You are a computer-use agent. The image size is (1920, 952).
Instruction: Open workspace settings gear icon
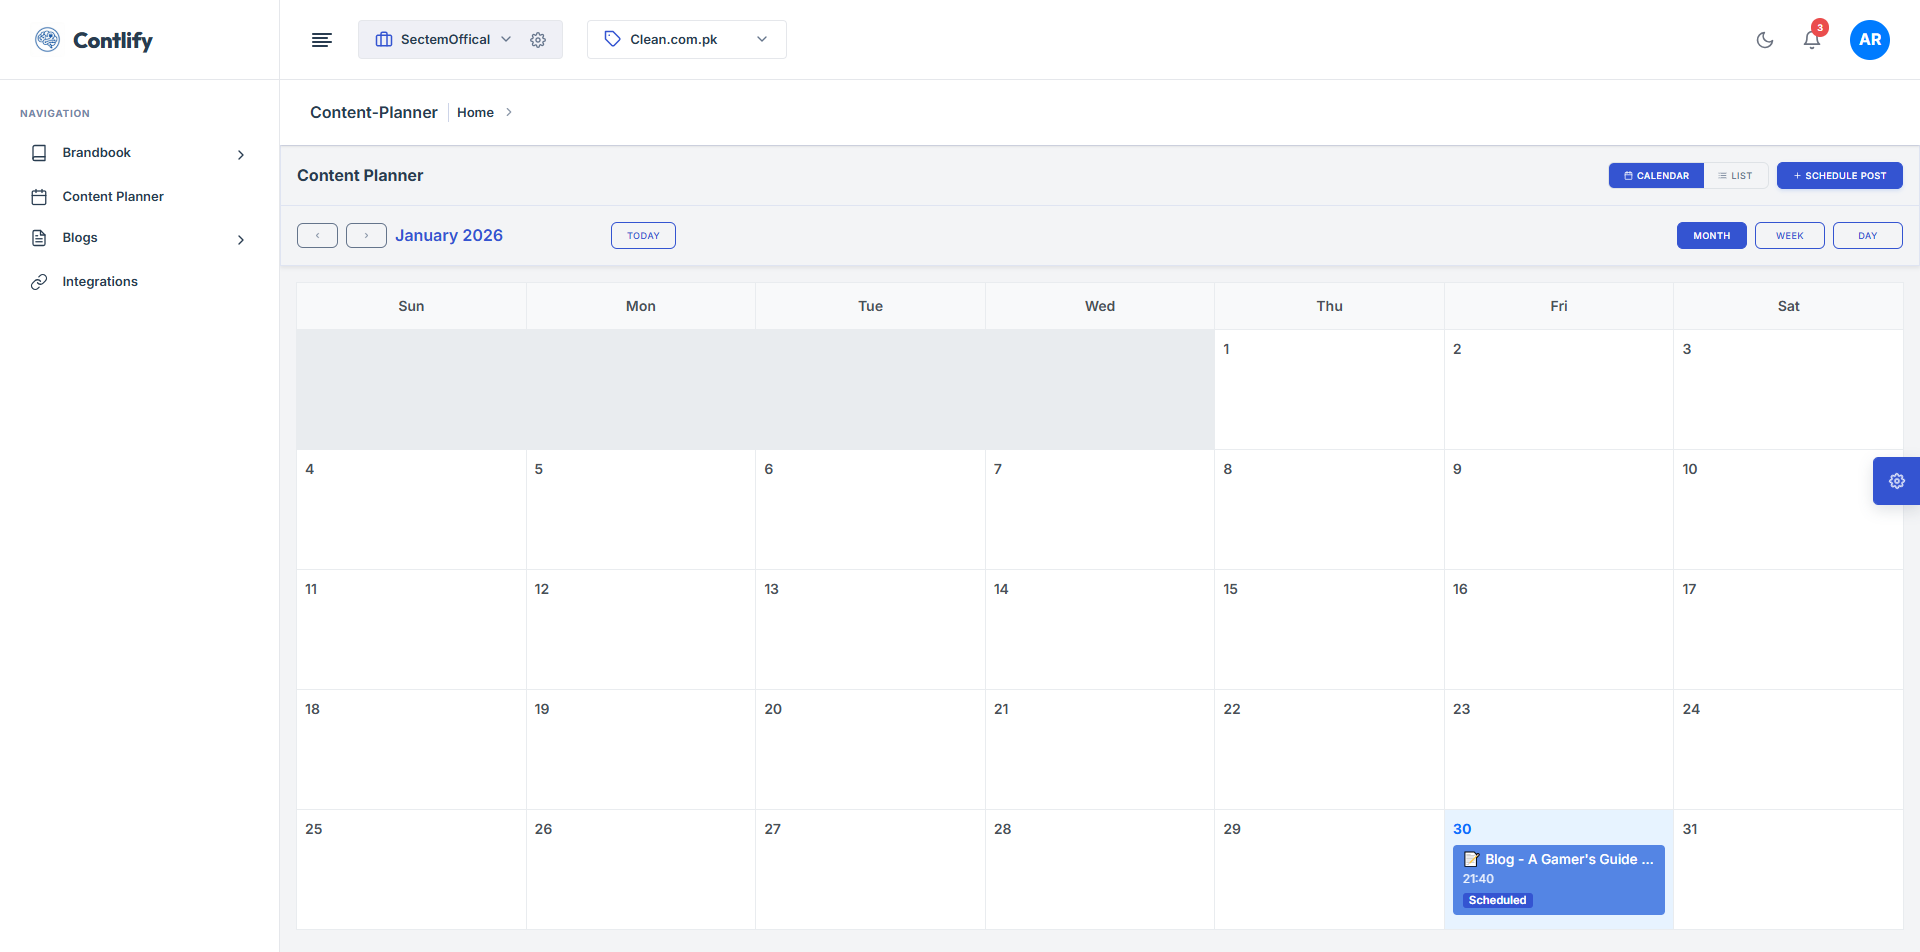(x=538, y=40)
